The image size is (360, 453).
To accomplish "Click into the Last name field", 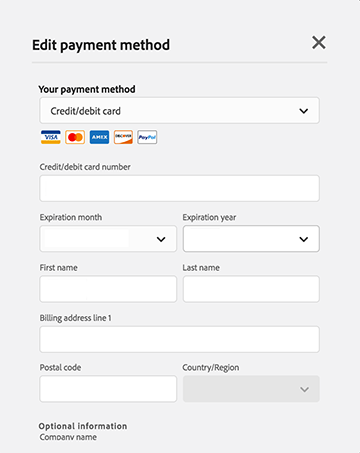I will pos(251,289).
